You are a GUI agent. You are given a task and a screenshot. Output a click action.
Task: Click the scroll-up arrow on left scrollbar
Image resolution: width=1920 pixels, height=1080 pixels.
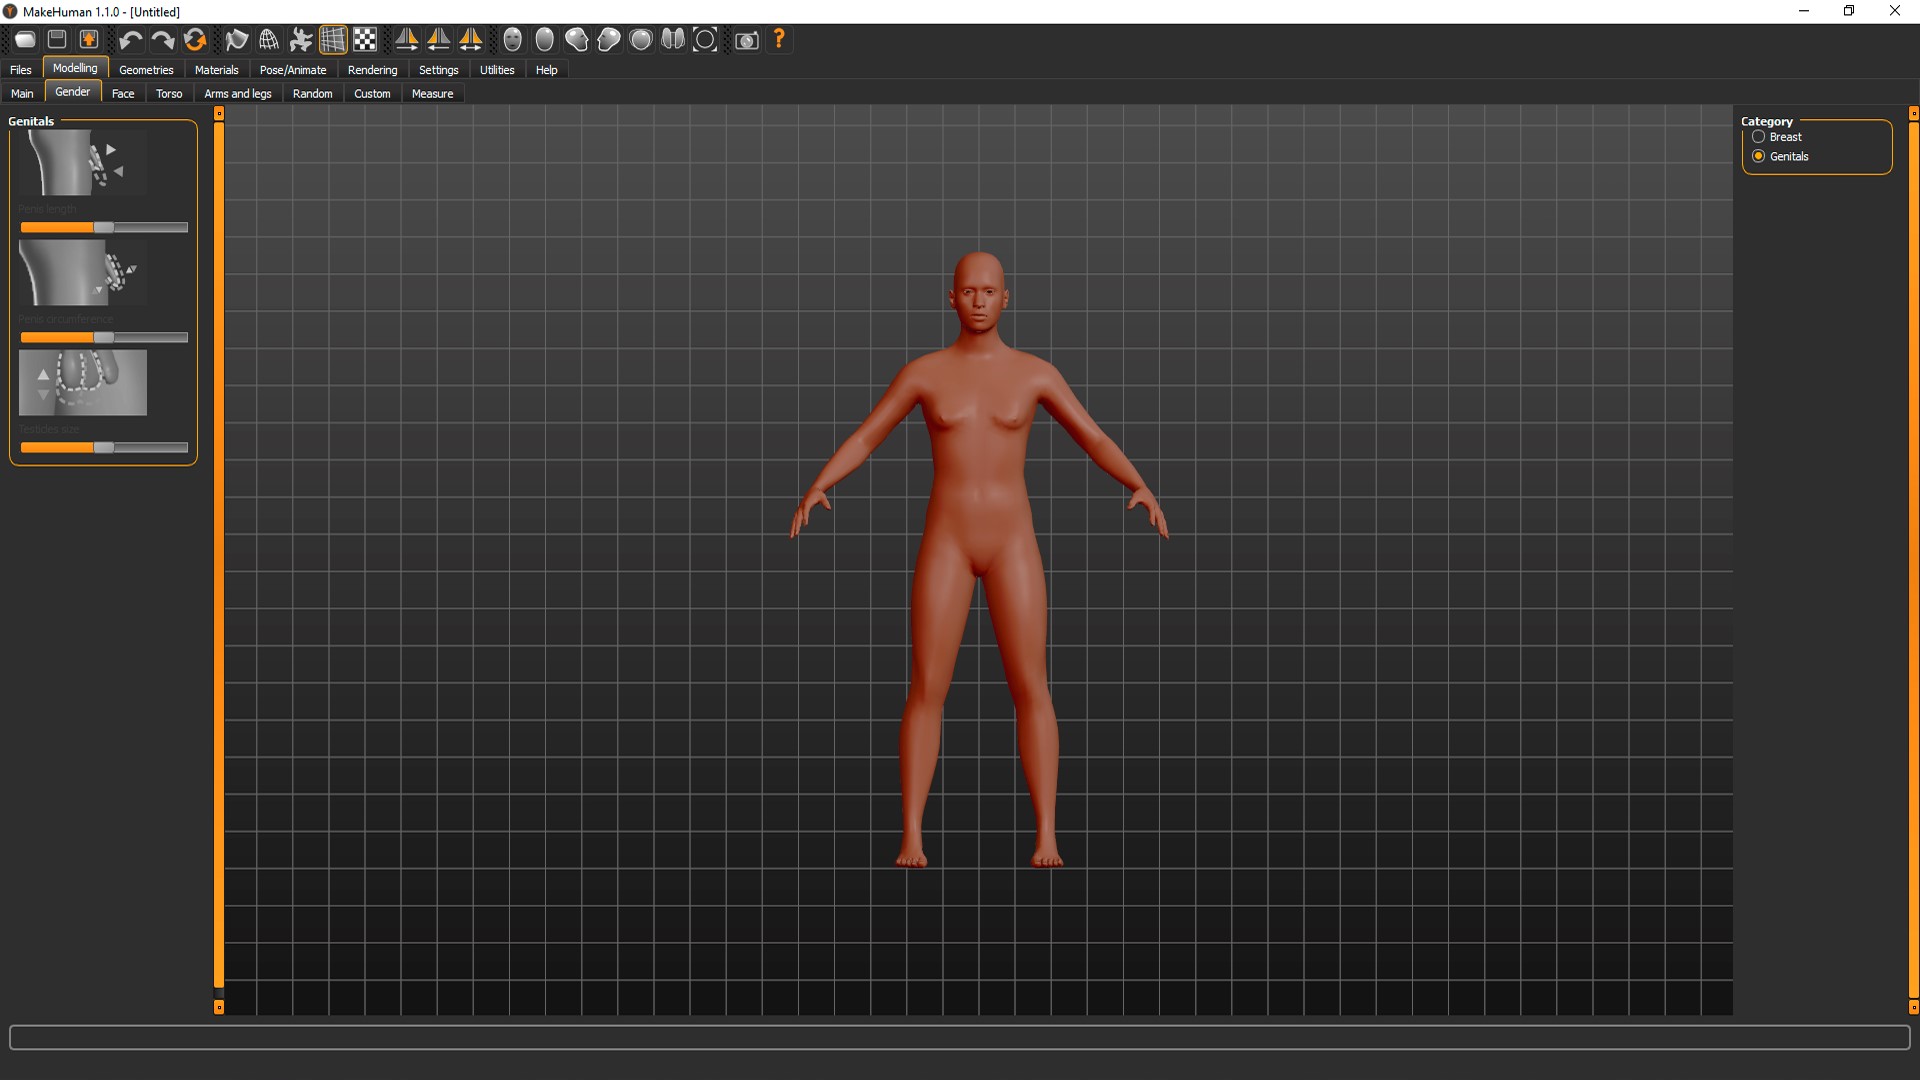pos(219,114)
